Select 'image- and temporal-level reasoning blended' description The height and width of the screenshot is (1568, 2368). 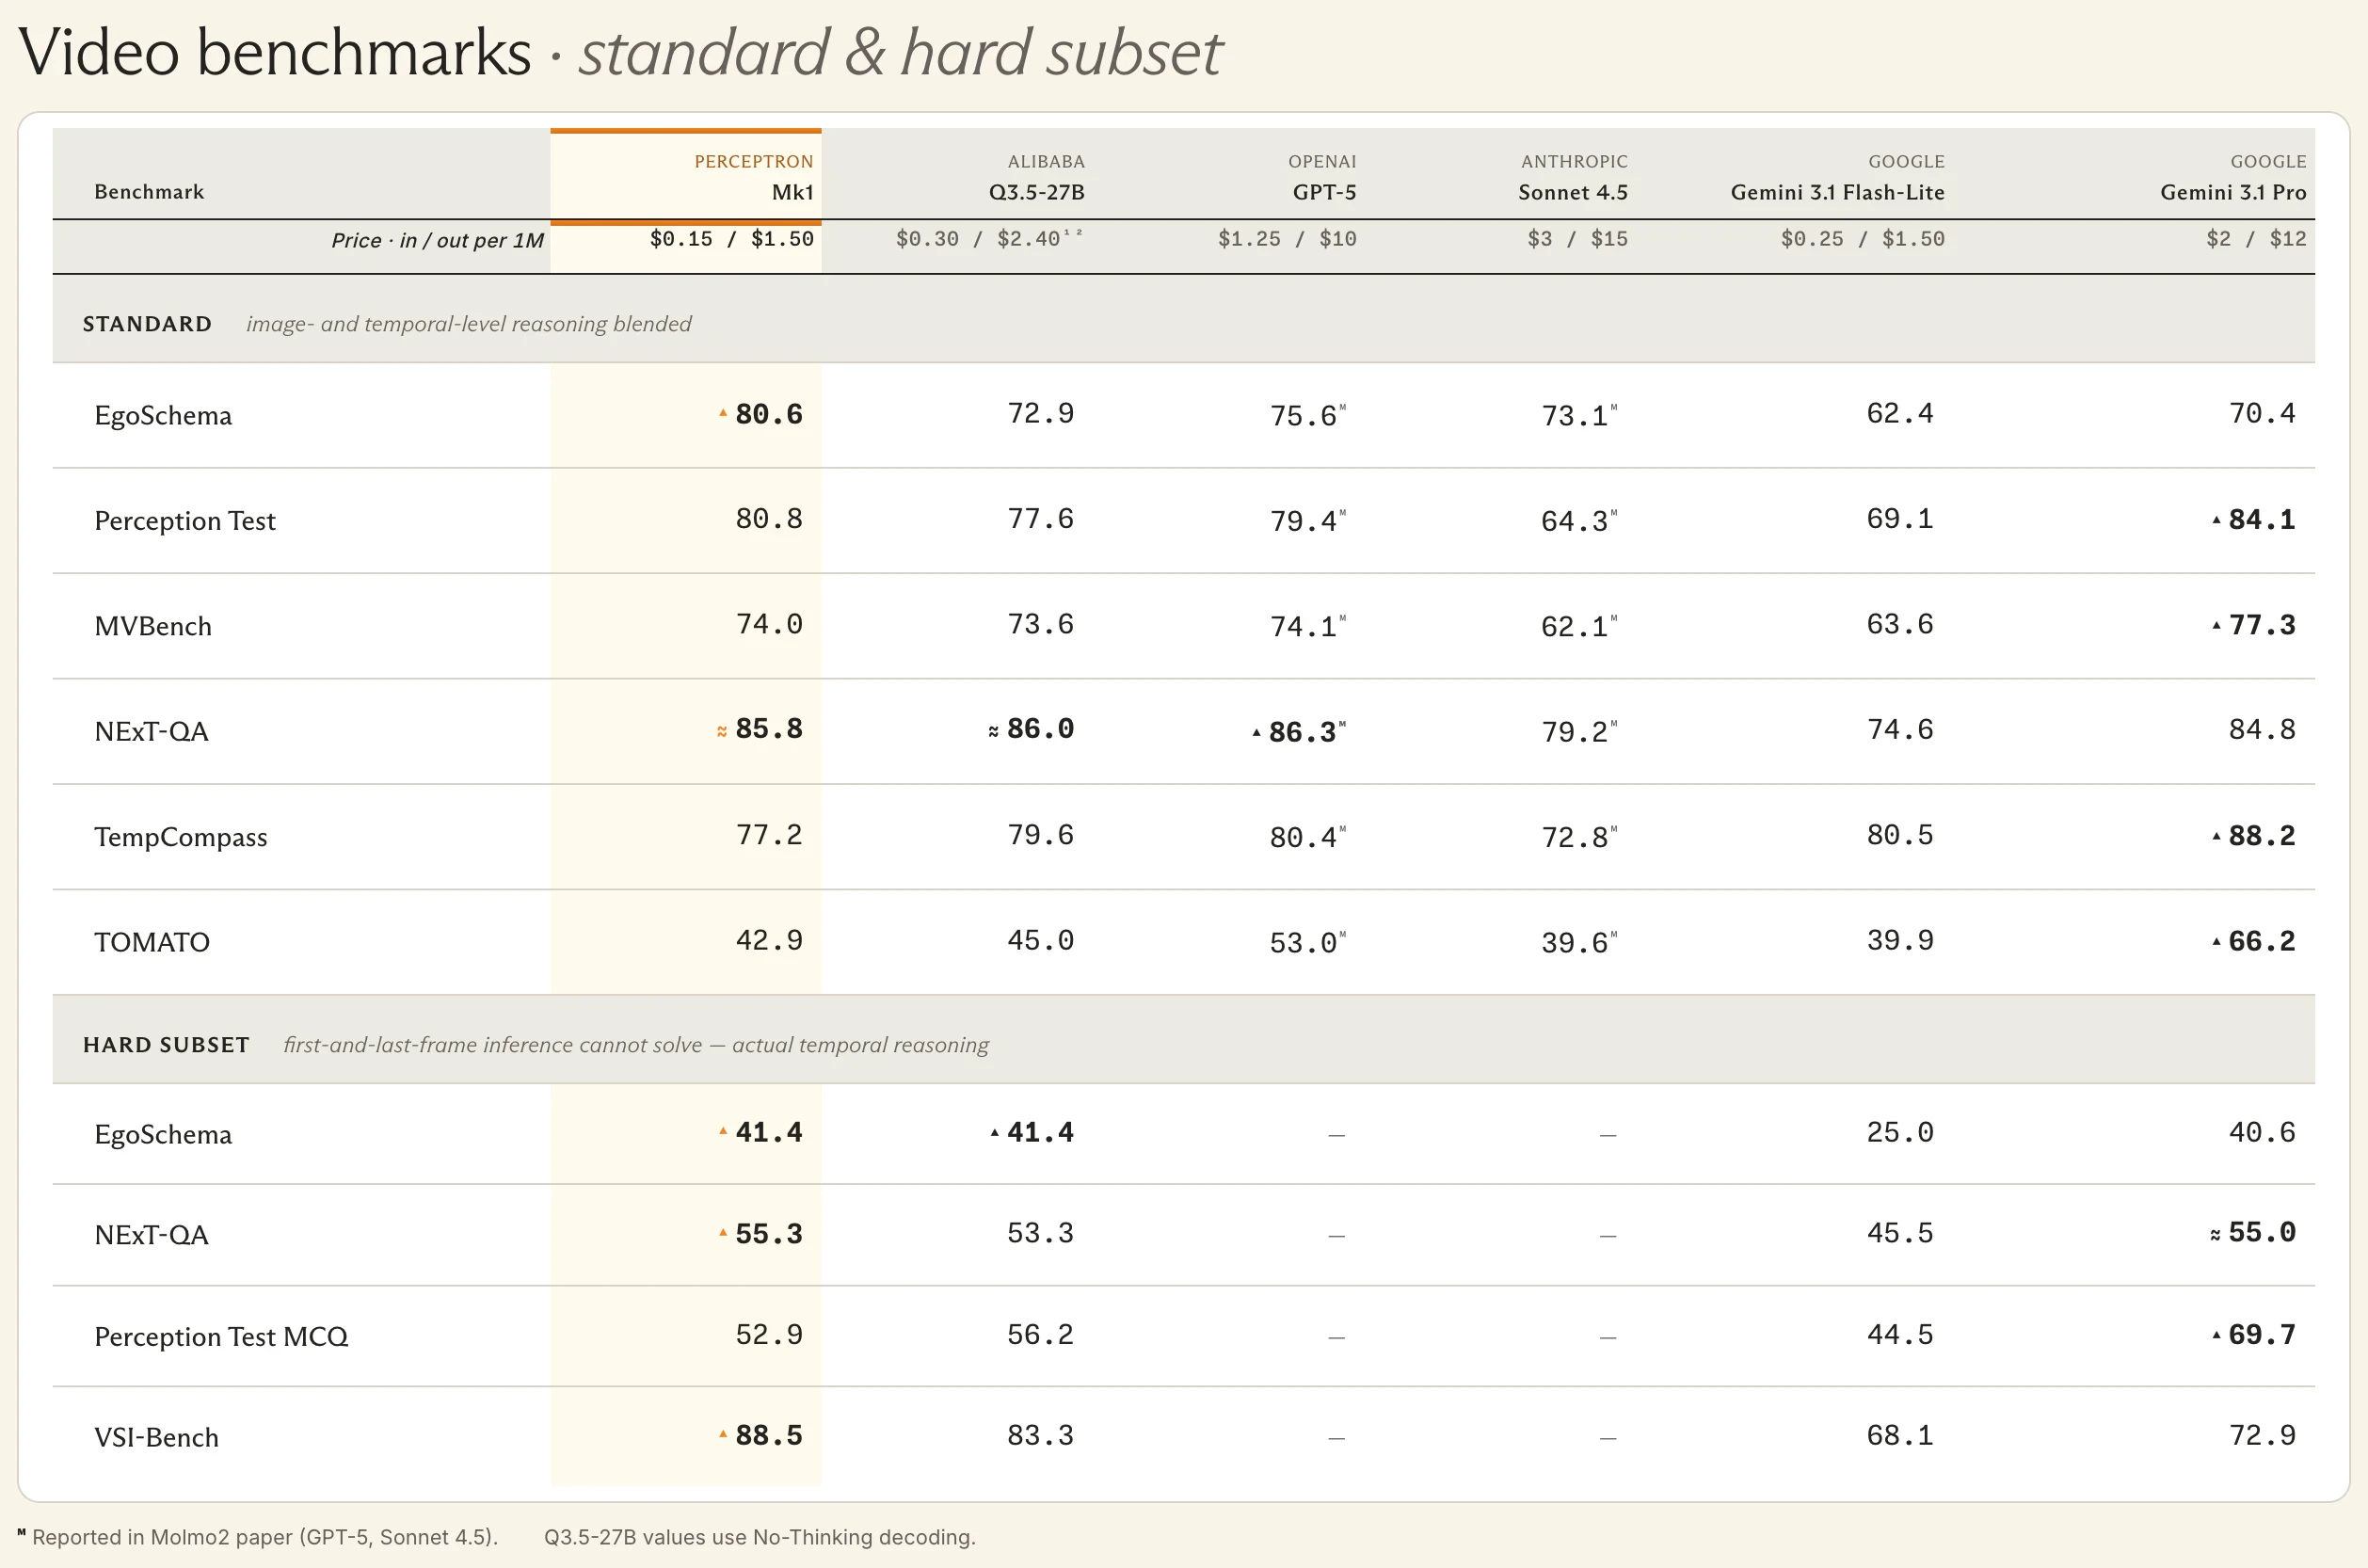click(469, 324)
